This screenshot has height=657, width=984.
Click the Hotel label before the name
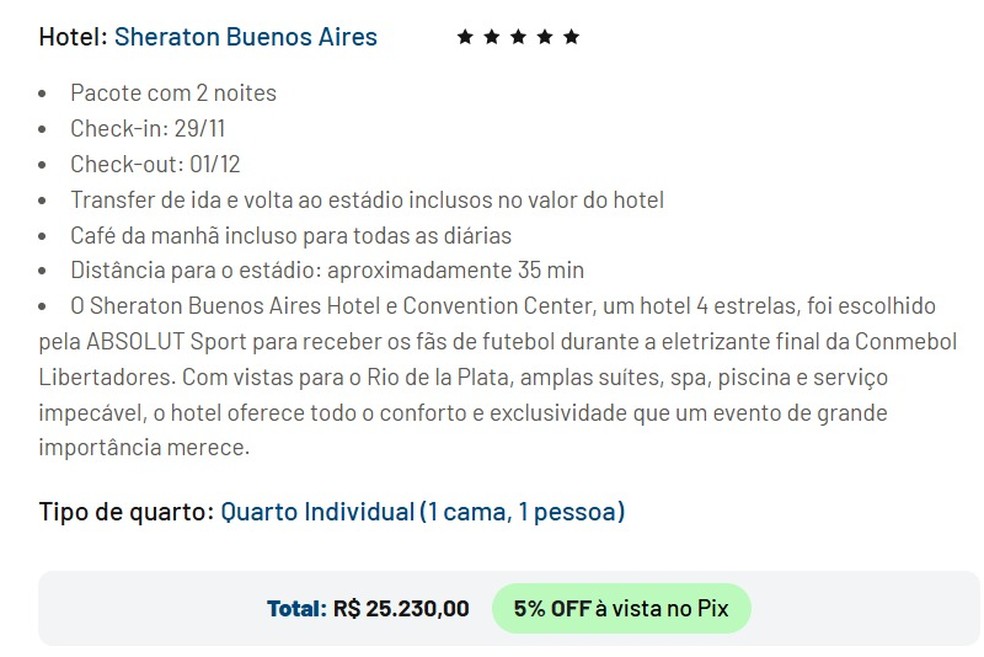point(72,37)
